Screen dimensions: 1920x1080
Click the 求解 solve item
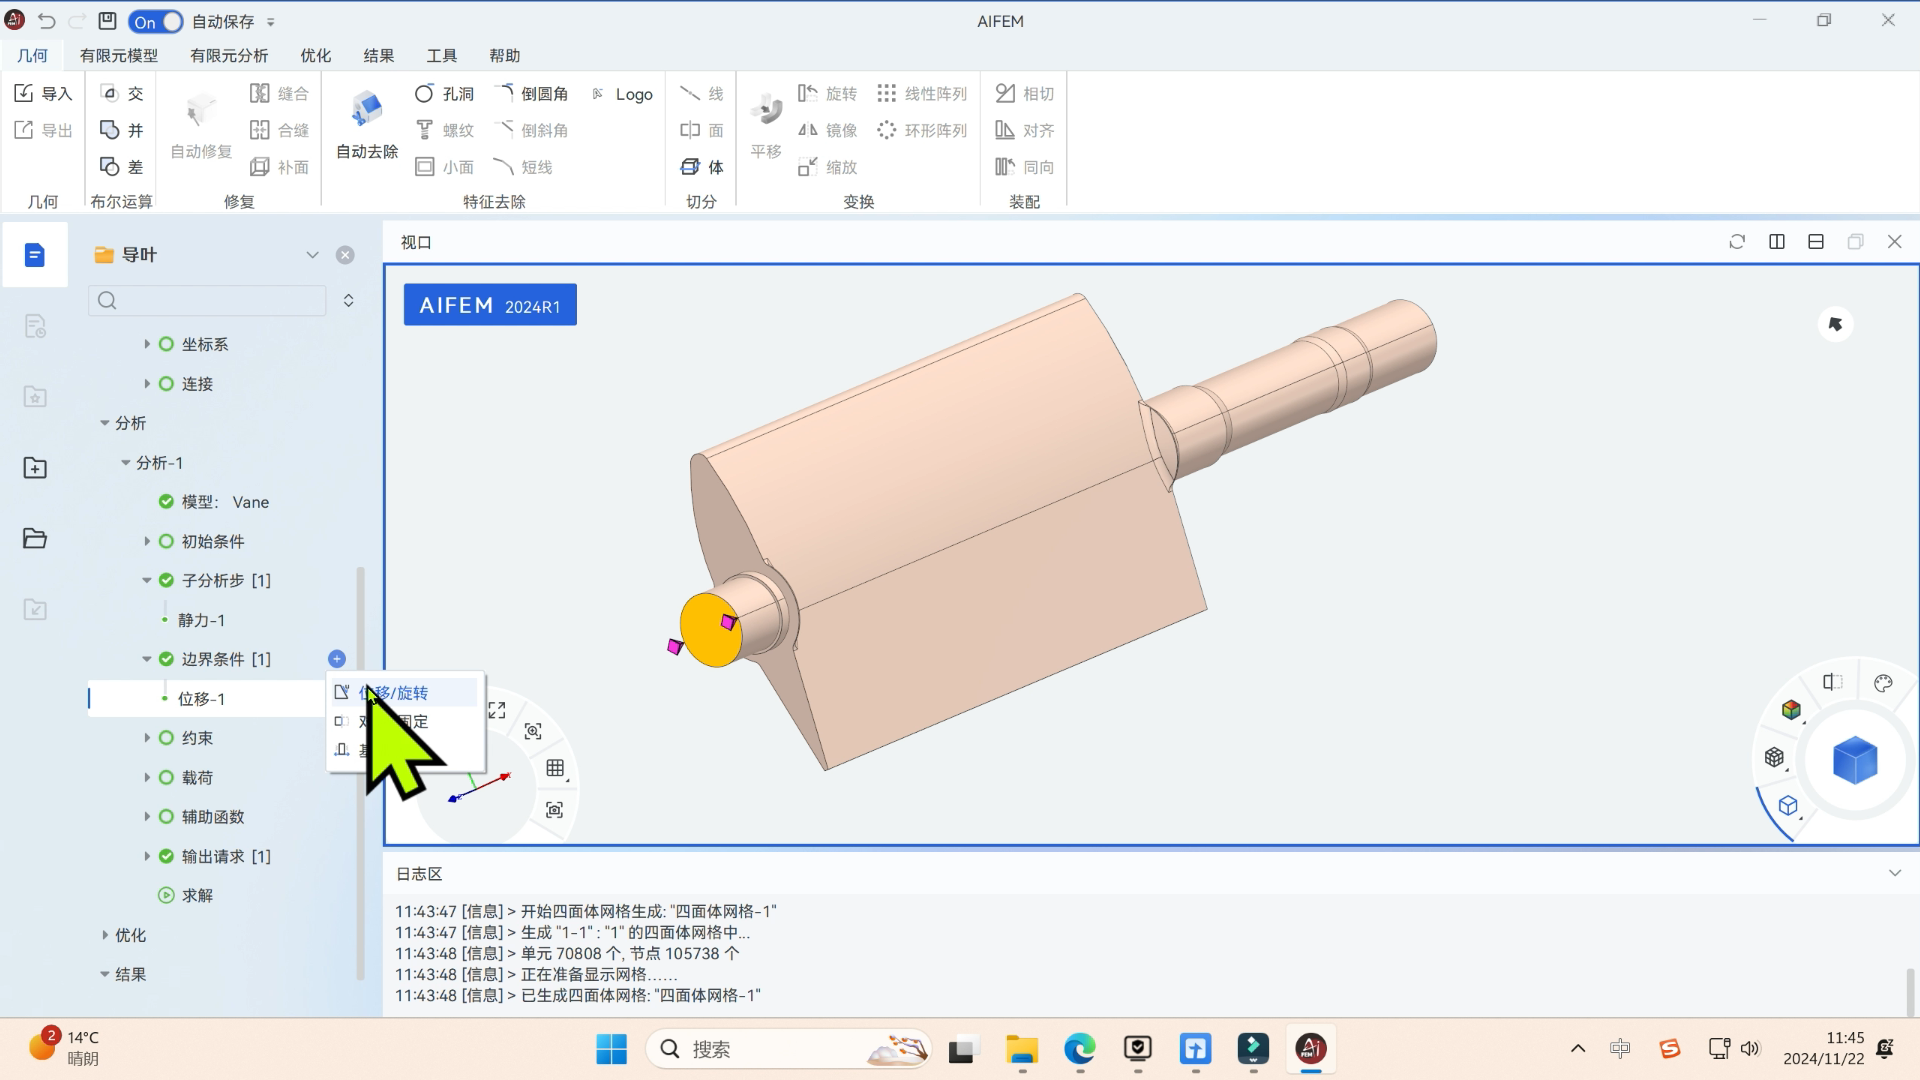[197, 895]
